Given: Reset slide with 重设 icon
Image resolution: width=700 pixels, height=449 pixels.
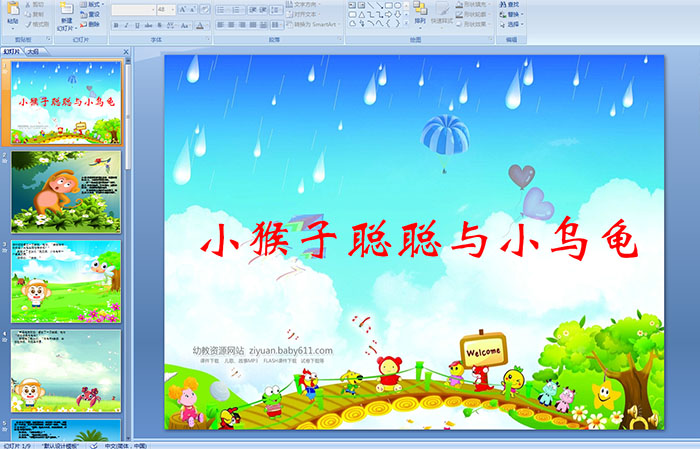Looking at the screenshot, I should tap(91, 15).
